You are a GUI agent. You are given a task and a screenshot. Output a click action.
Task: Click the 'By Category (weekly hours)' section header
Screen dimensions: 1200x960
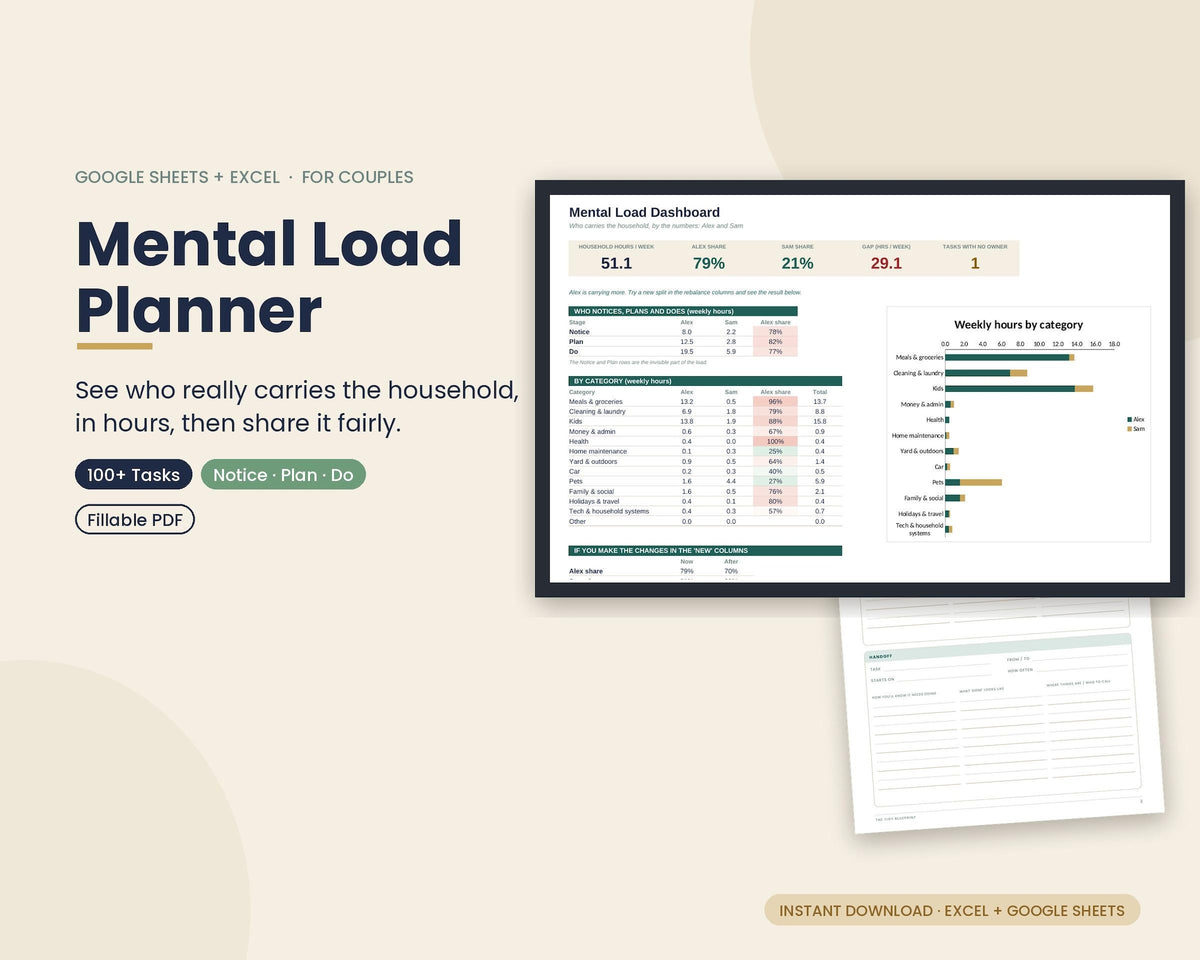705,381
